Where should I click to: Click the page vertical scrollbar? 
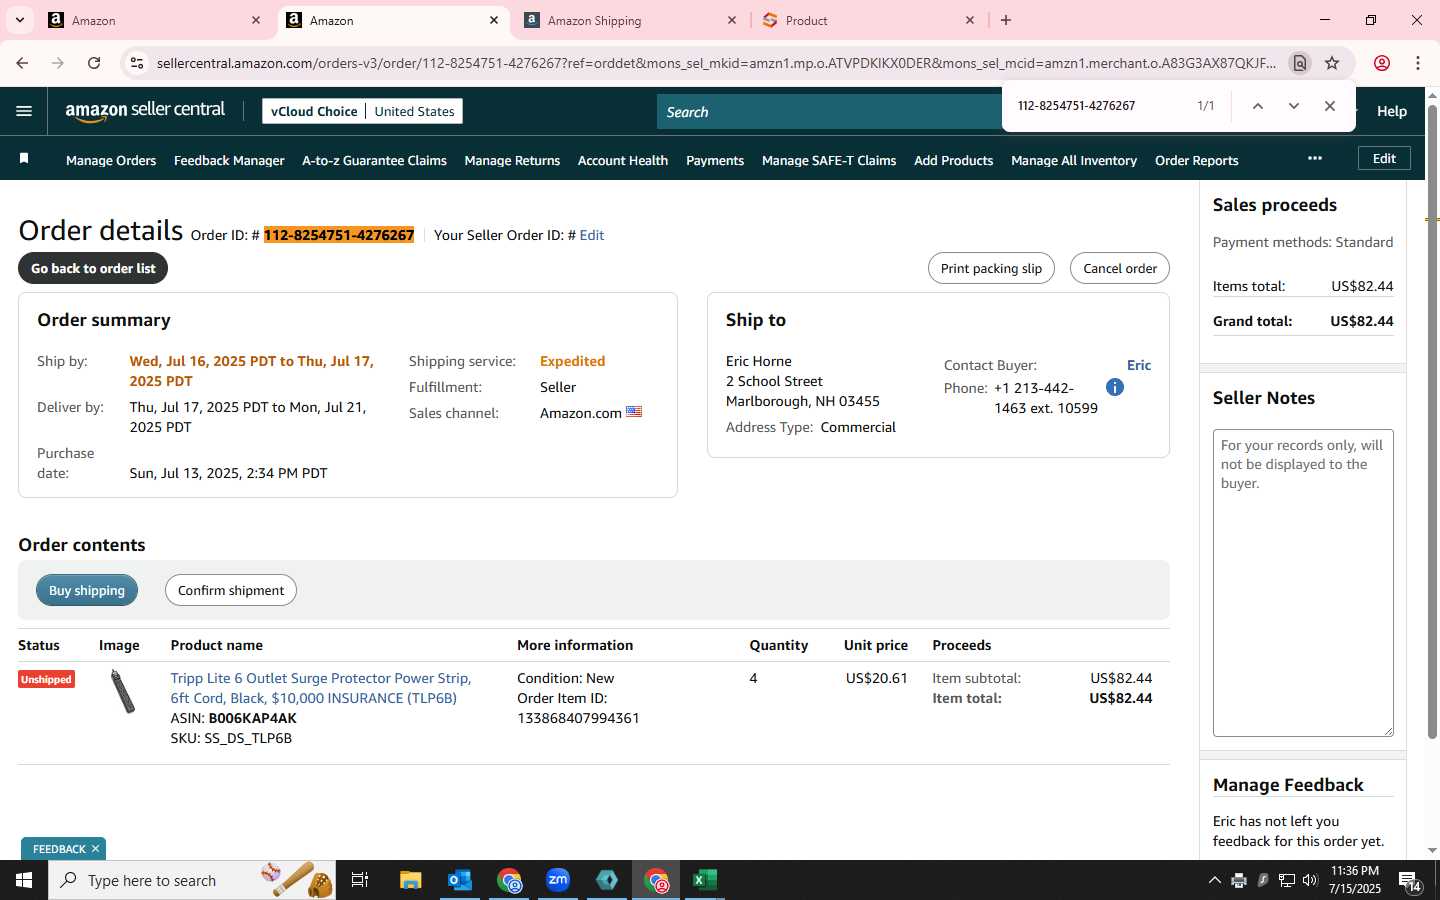(1432, 420)
